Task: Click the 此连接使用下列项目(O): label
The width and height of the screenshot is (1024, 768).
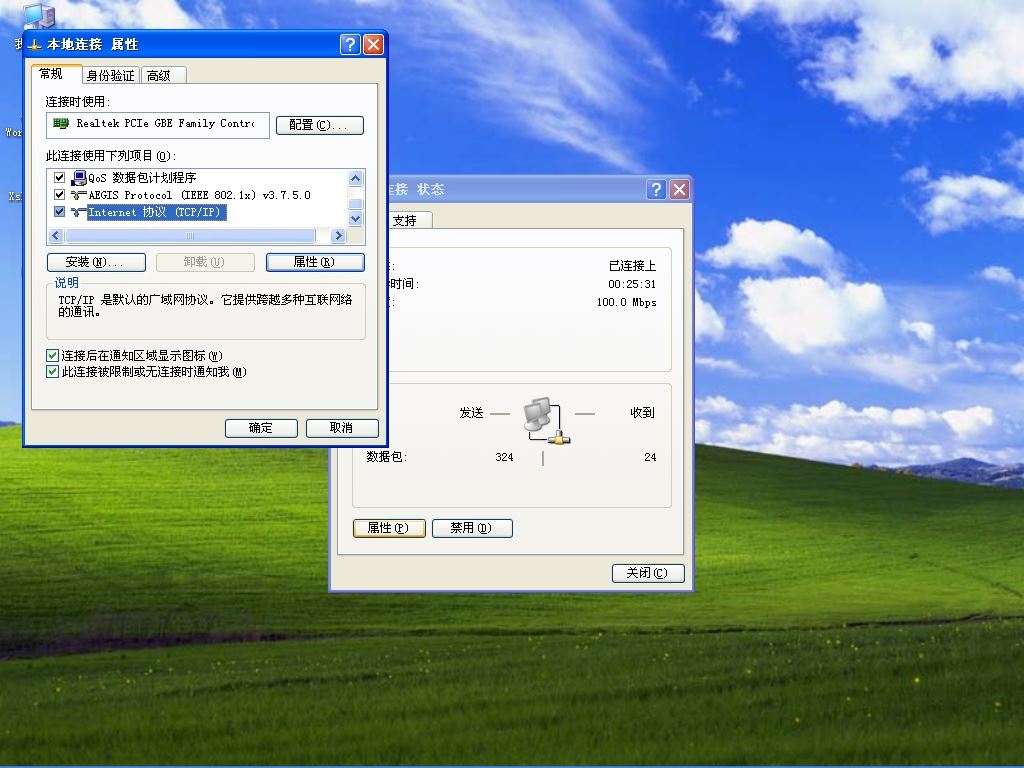Action: click(110, 155)
